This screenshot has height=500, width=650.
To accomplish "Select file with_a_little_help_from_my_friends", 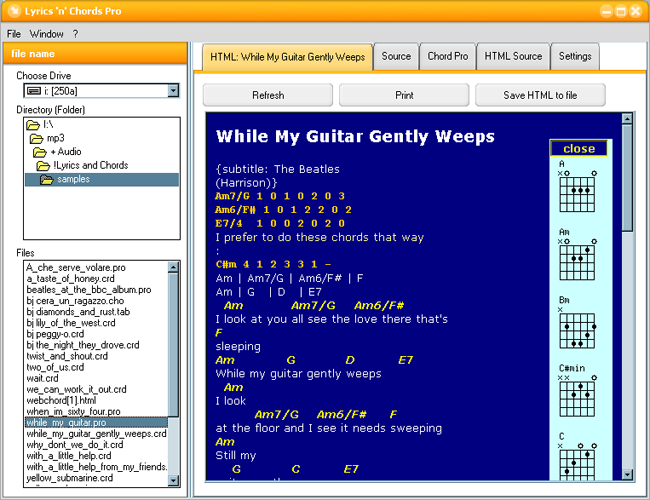I will (97, 467).
